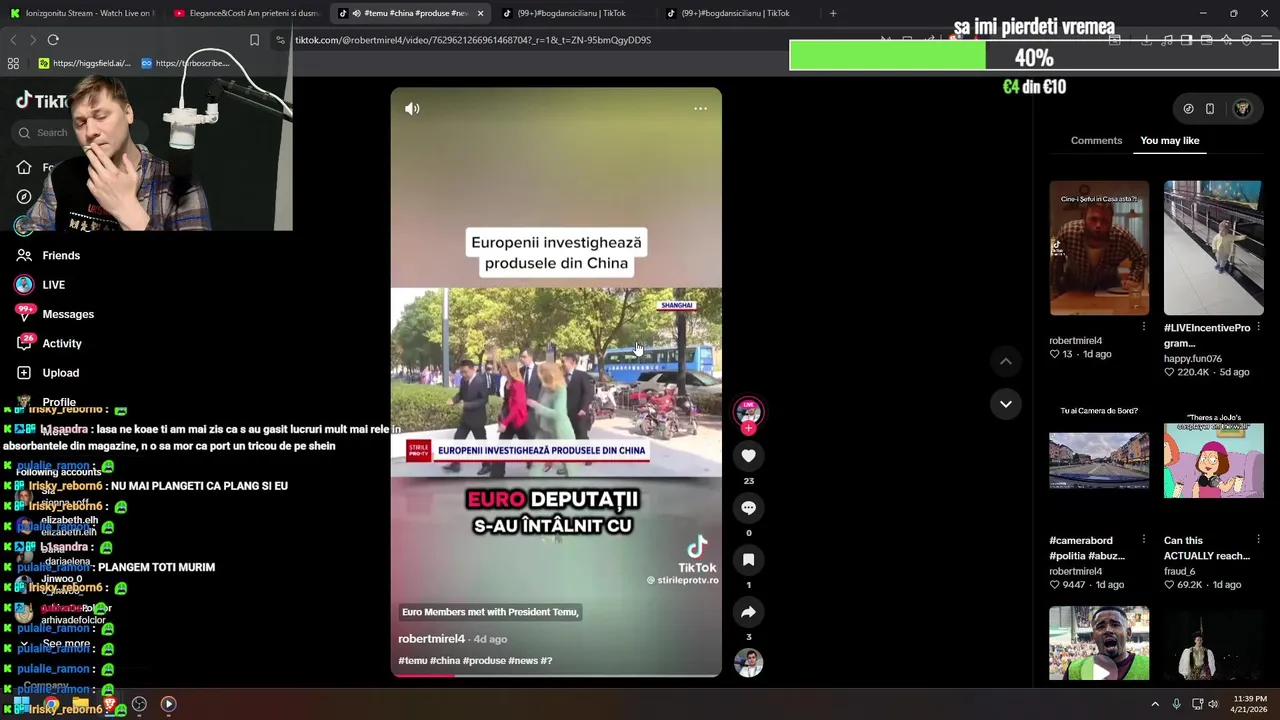This screenshot has height=720, width=1280.
Task: Open options dots for robertmirel4 13-likes video
Action: coord(1144,327)
